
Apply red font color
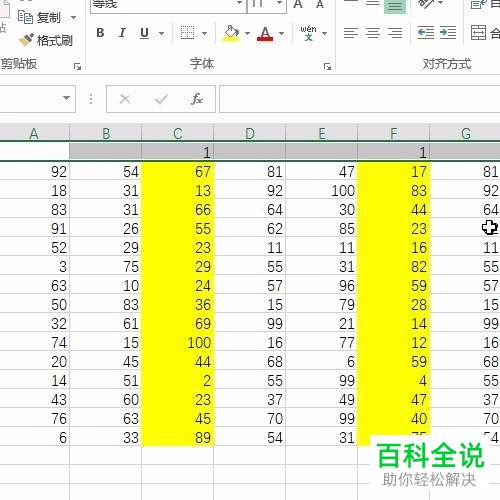(x=265, y=33)
